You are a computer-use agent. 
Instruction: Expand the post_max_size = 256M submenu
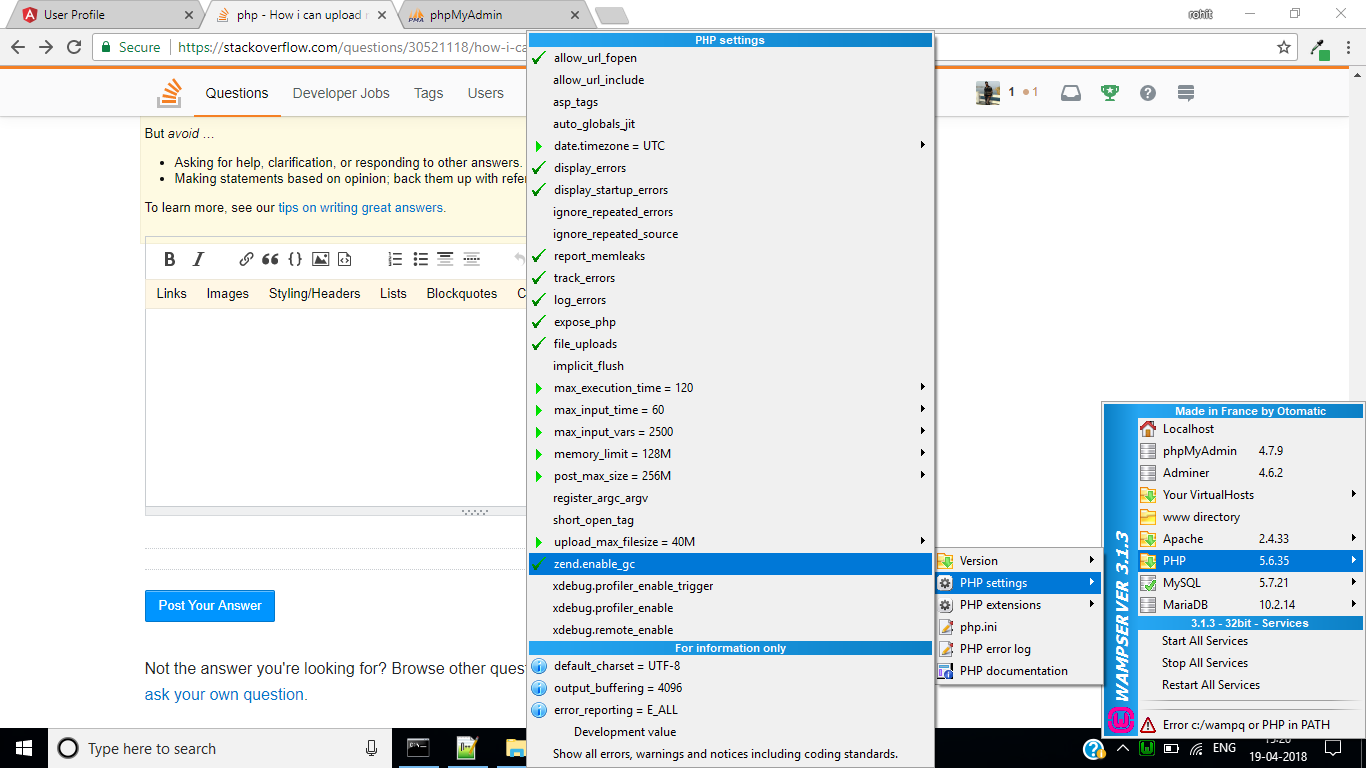tap(730, 476)
